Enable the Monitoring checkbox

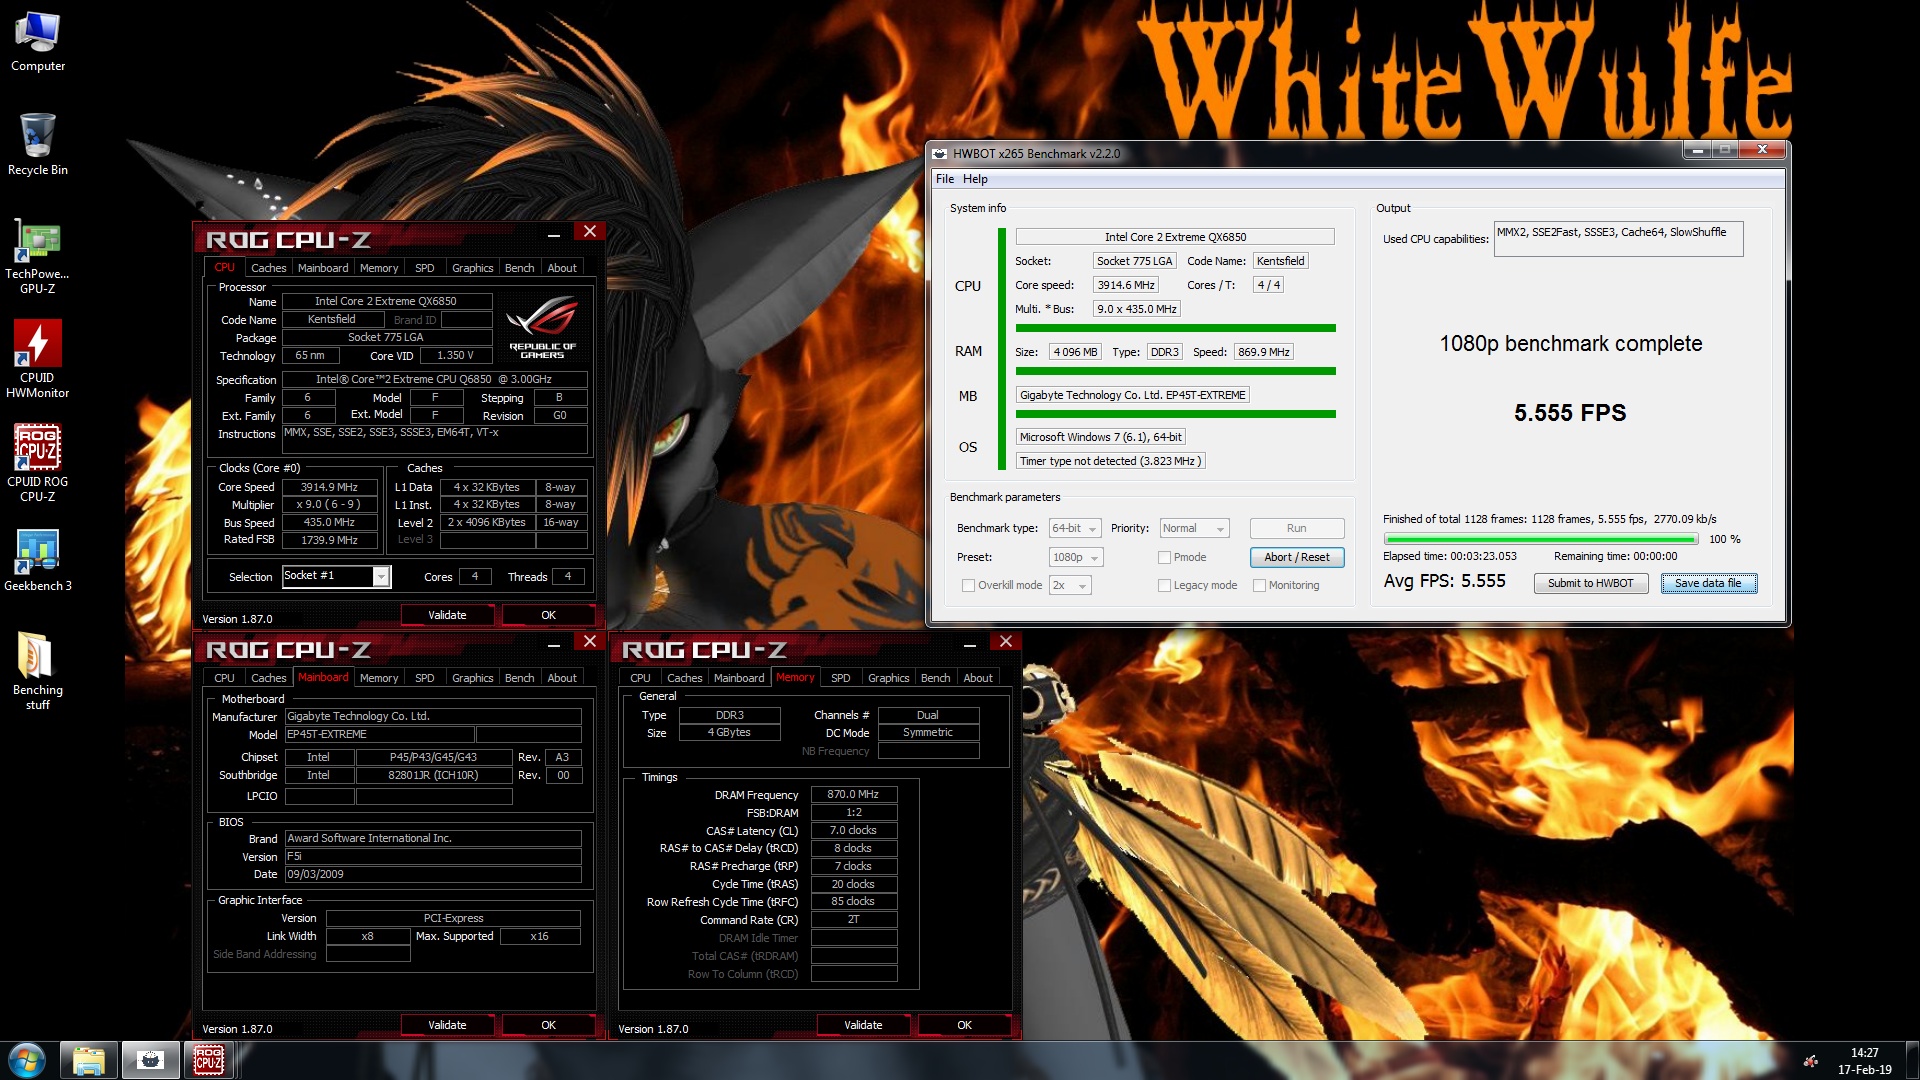[1259, 585]
